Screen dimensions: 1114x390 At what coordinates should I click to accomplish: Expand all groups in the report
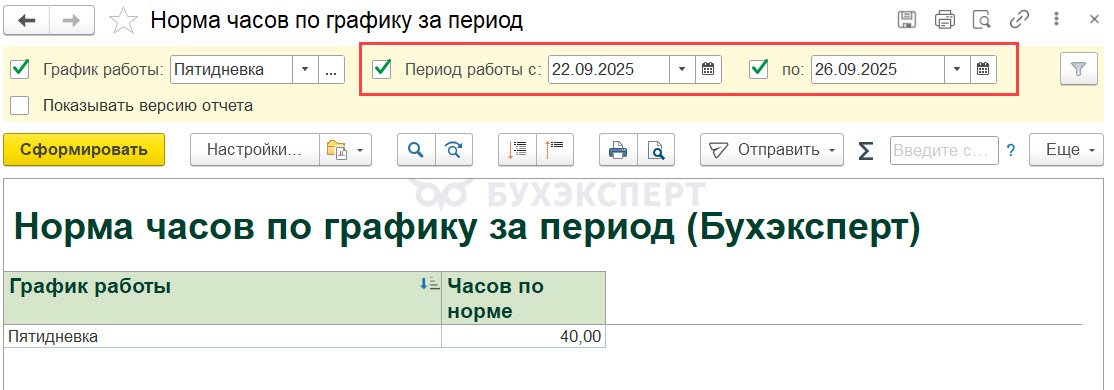(518, 150)
